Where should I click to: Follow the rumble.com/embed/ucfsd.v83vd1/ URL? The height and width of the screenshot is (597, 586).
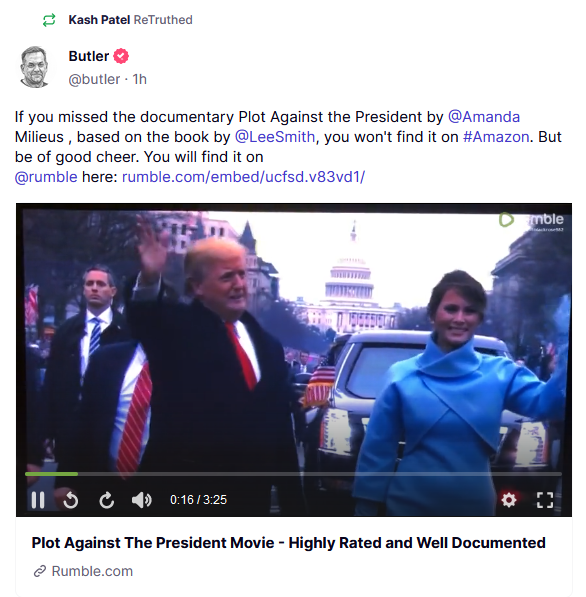243,177
